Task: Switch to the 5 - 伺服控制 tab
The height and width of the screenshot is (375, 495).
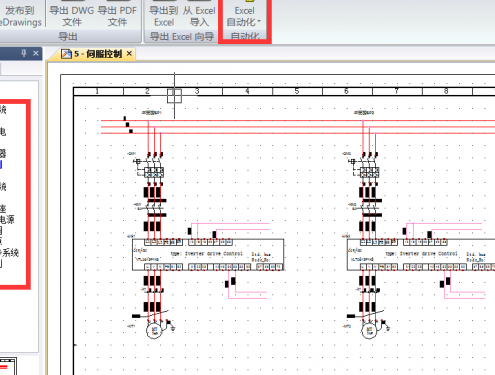Action: (x=97, y=54)
